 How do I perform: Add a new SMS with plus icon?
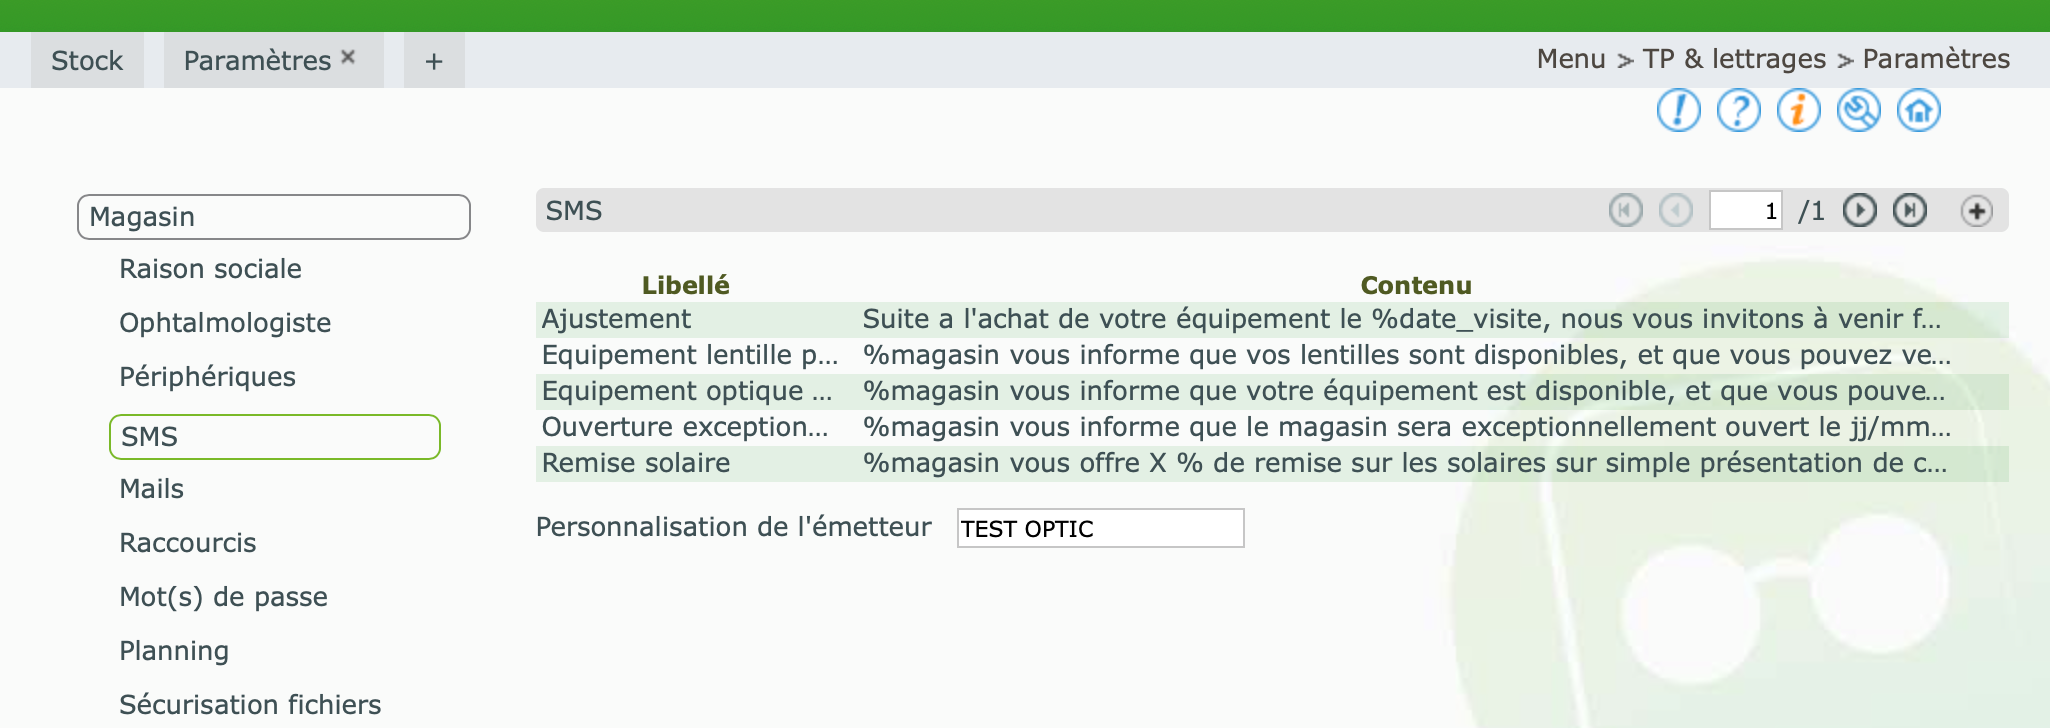coord(1977,211)
